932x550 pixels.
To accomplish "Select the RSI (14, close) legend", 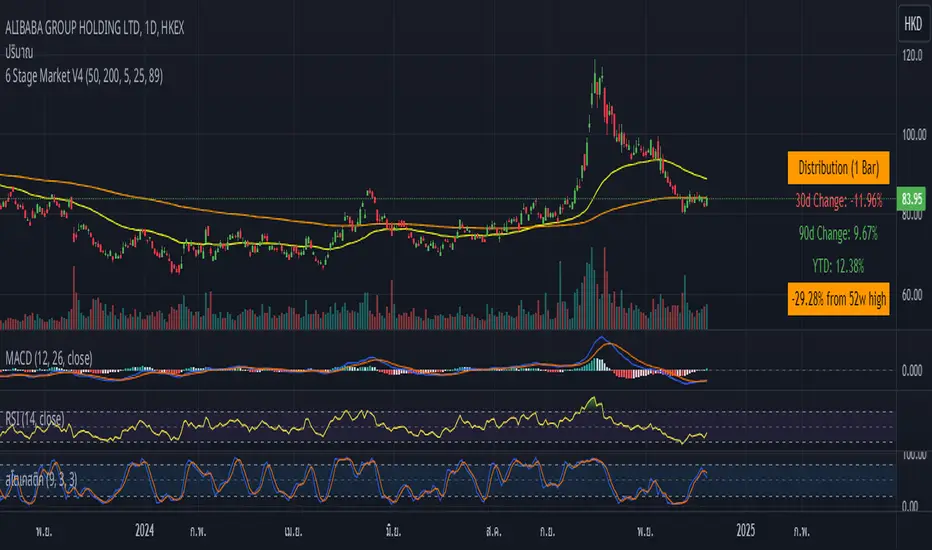I will point(34,419).
